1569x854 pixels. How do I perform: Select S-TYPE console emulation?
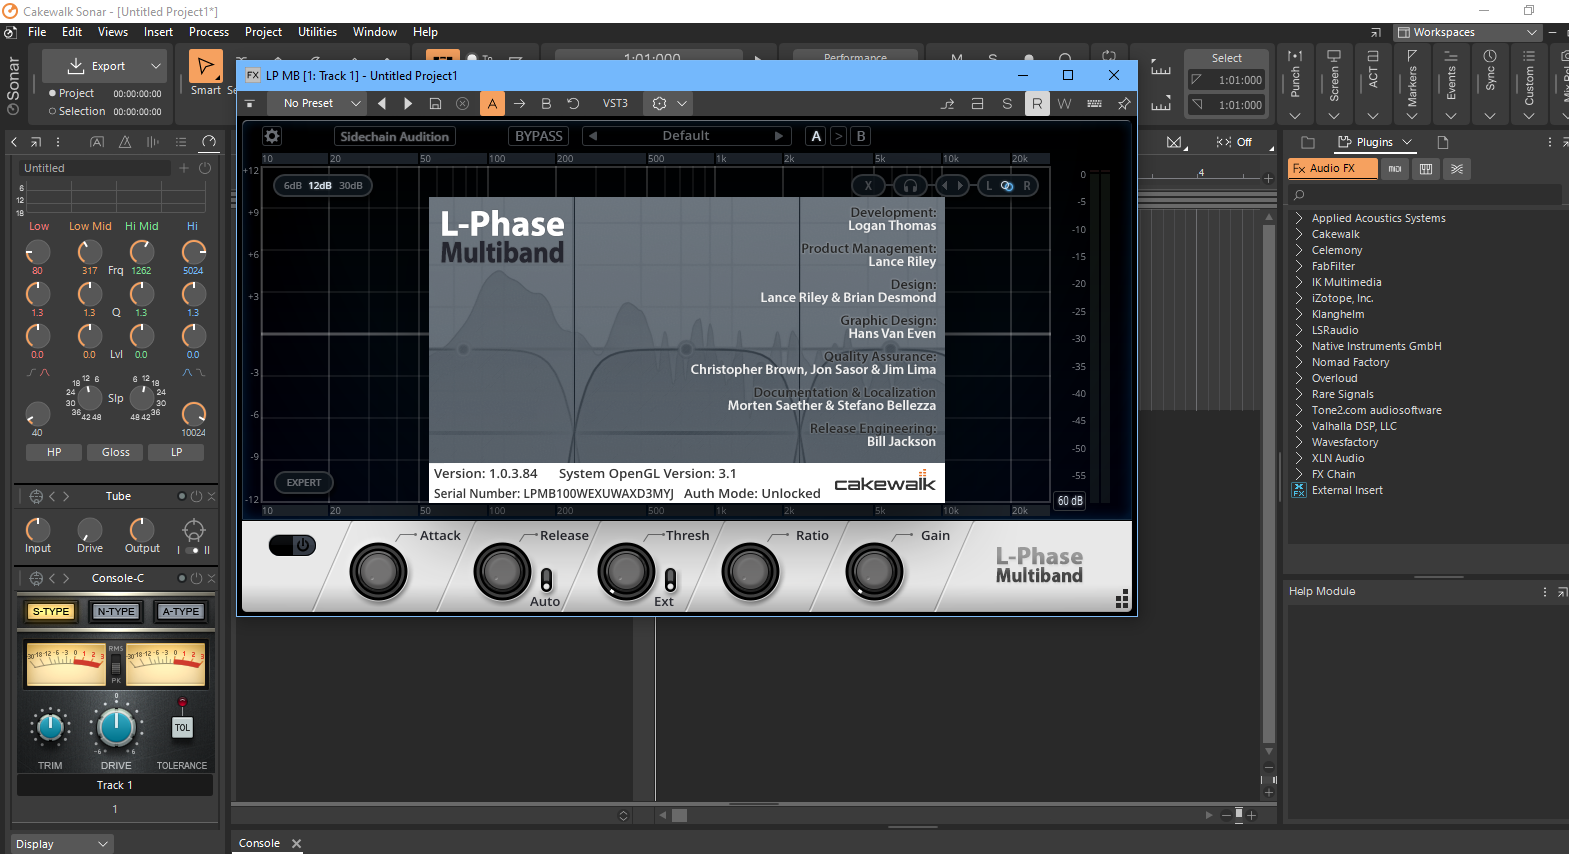[51, 611]
